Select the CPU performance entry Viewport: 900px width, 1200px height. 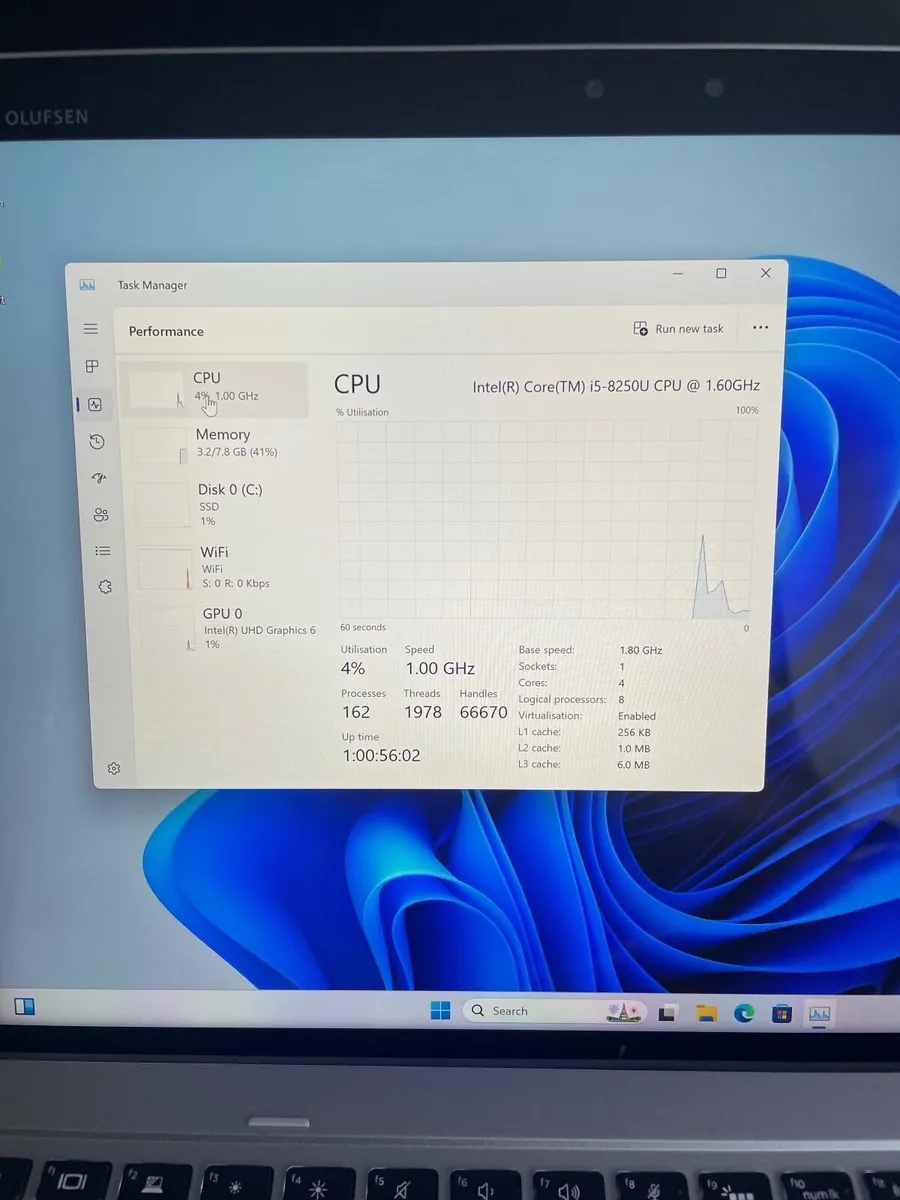[x=214, y=389]
